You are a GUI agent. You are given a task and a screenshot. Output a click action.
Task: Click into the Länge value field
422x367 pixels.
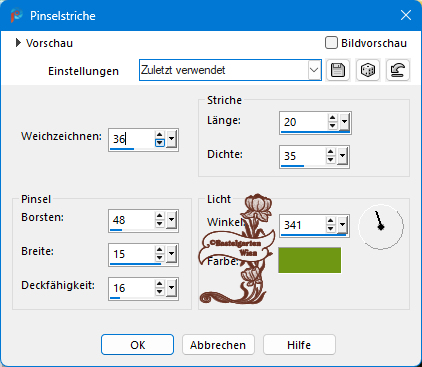(304, 122)
